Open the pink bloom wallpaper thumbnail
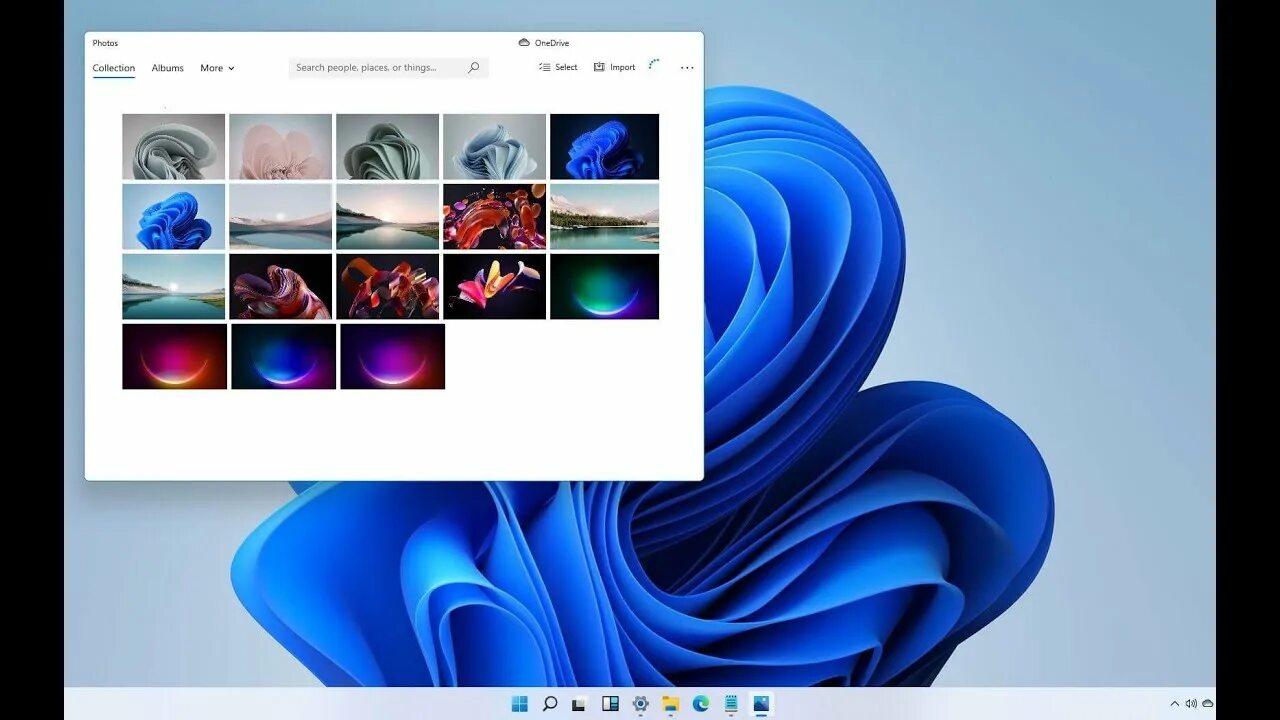 [280, 146]
